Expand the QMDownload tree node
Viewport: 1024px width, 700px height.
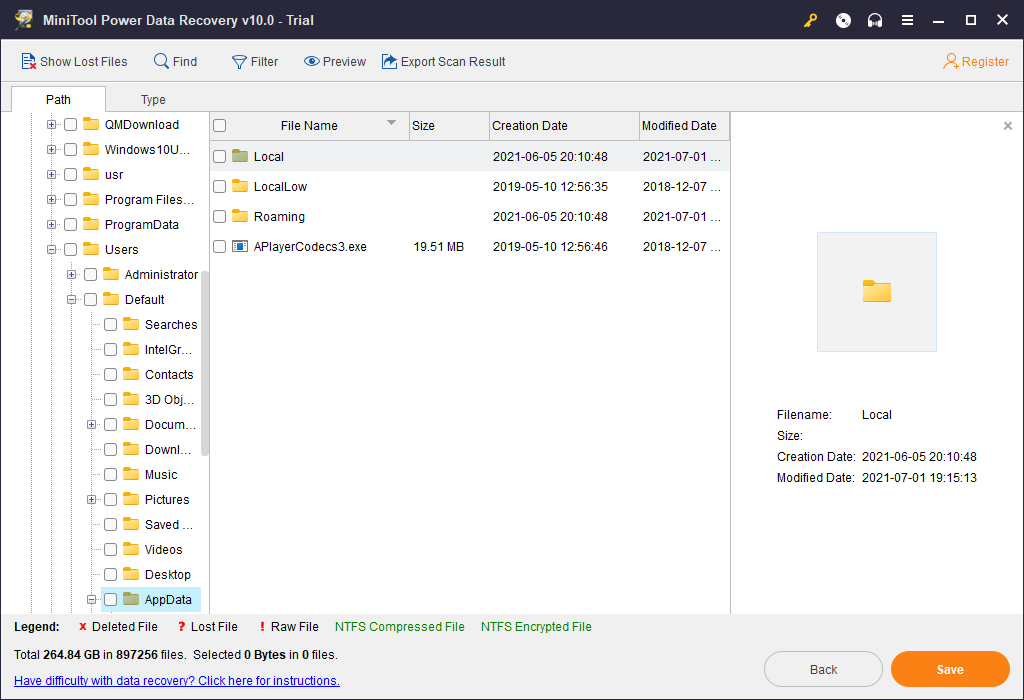tap(51, 125)
